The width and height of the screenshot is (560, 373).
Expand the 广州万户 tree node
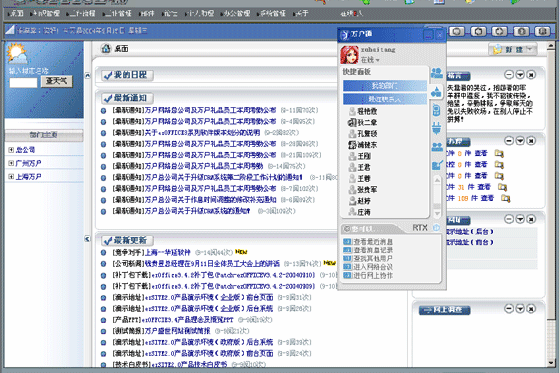point(11,163)
